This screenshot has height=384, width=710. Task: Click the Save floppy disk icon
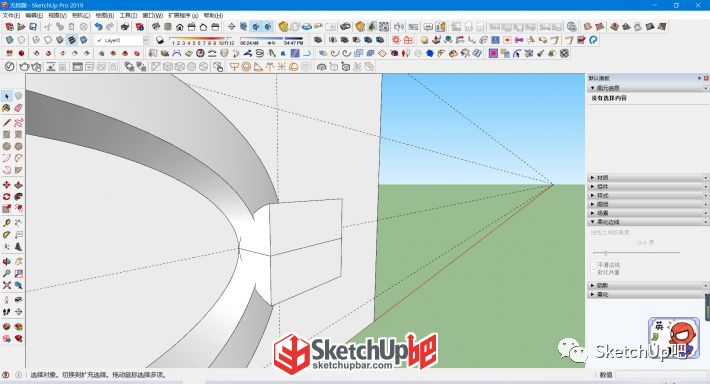tap(33, 27)
